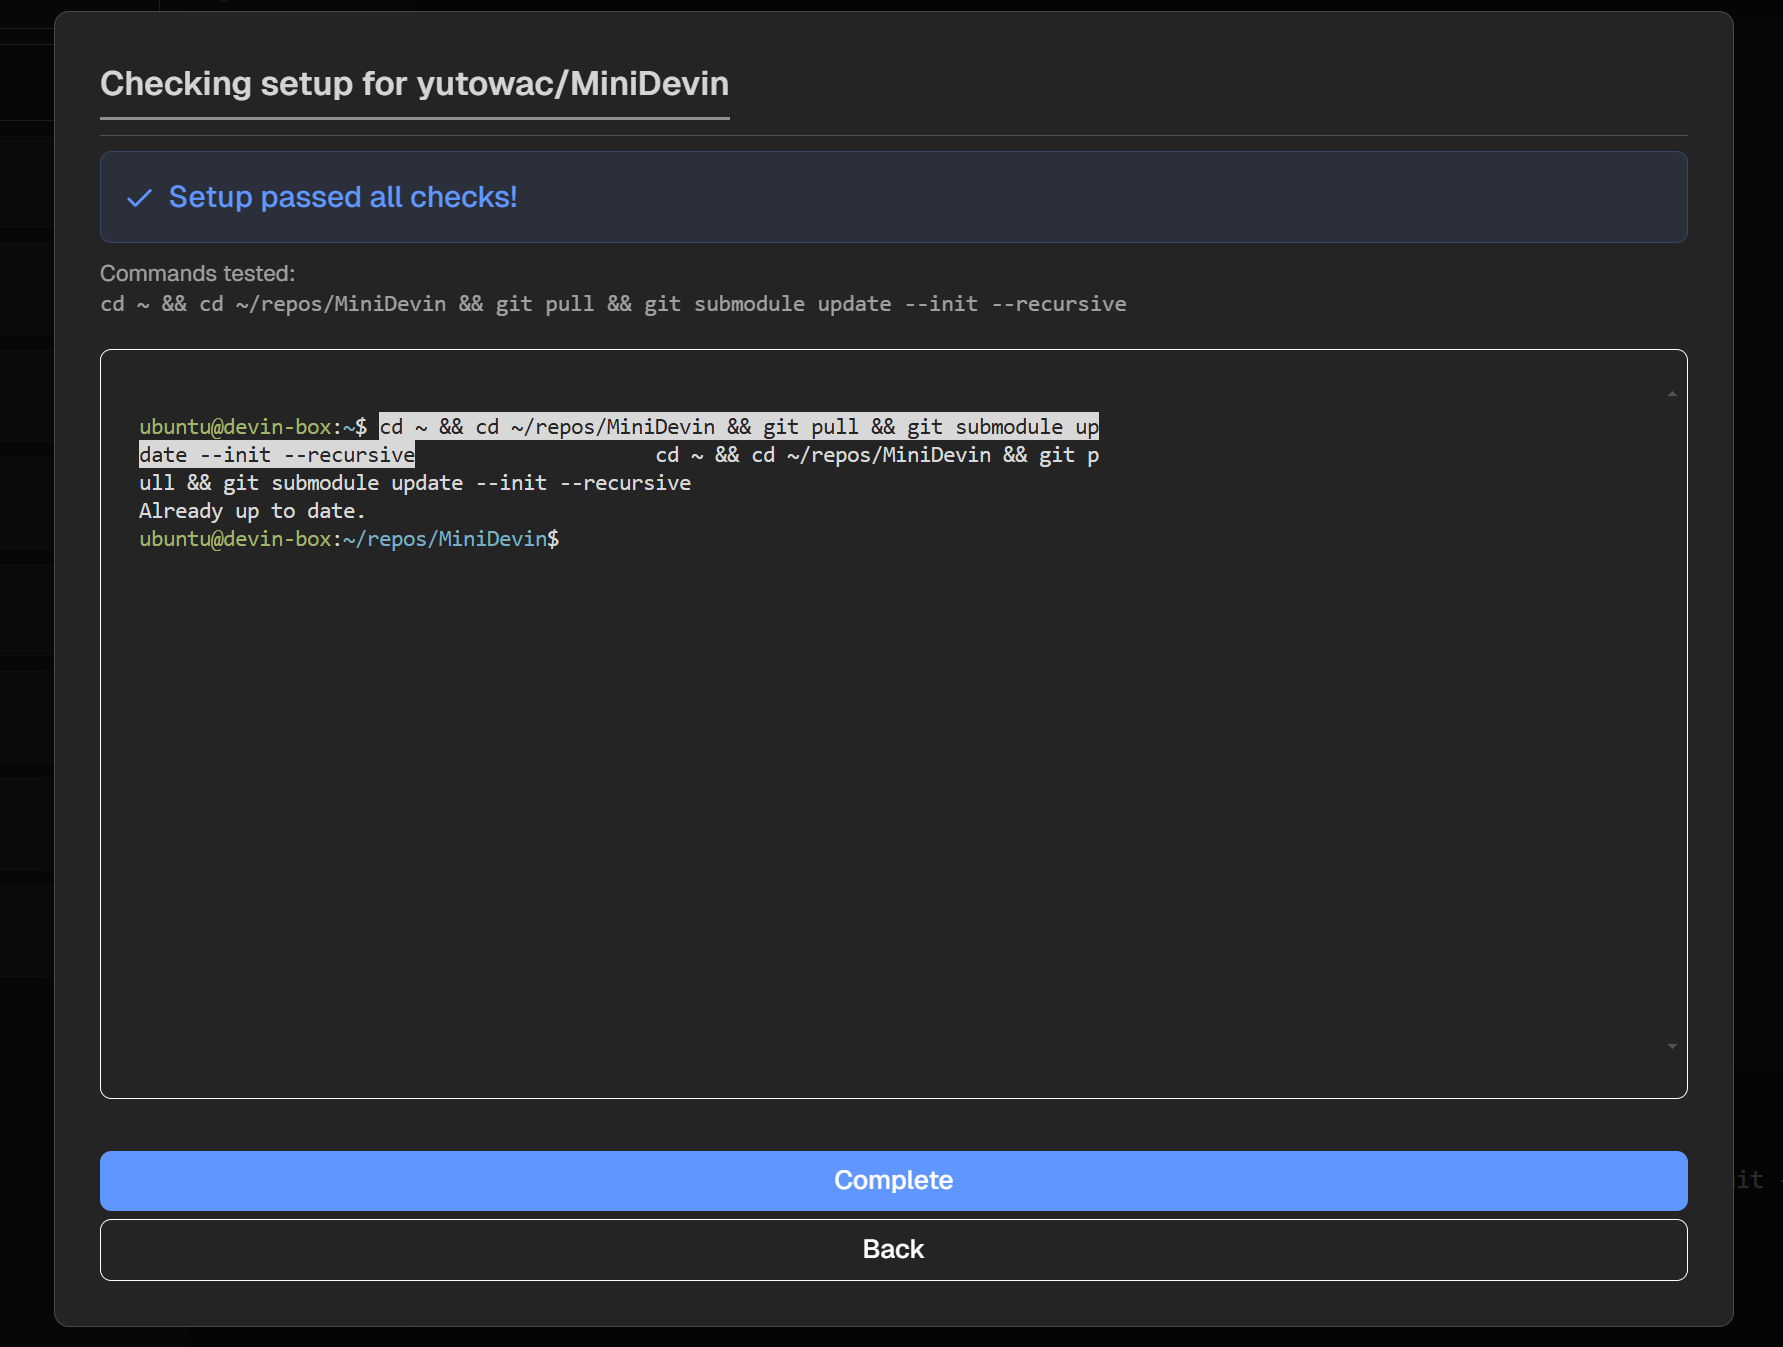Screen dimensions: 1783x1347
Task: Go back with the Back button
Action: (893, 1249)
